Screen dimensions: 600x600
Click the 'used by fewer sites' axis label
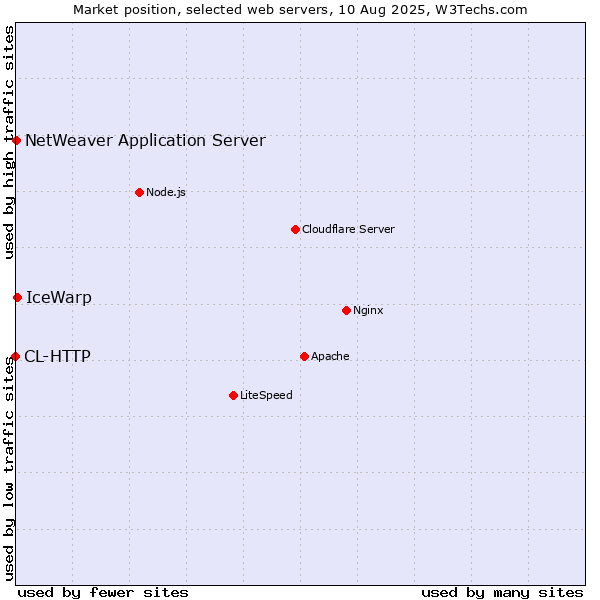click(x=103, y=593)
